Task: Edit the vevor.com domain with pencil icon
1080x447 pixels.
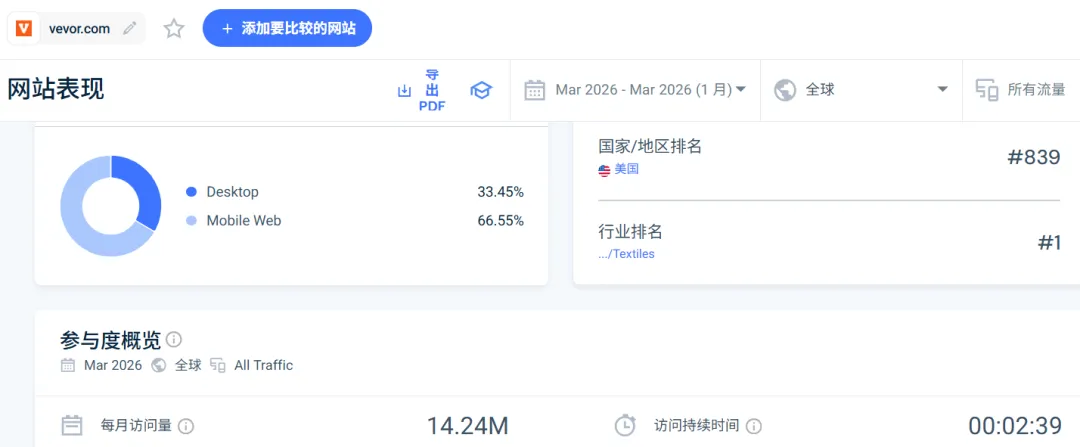Action: 129,28
